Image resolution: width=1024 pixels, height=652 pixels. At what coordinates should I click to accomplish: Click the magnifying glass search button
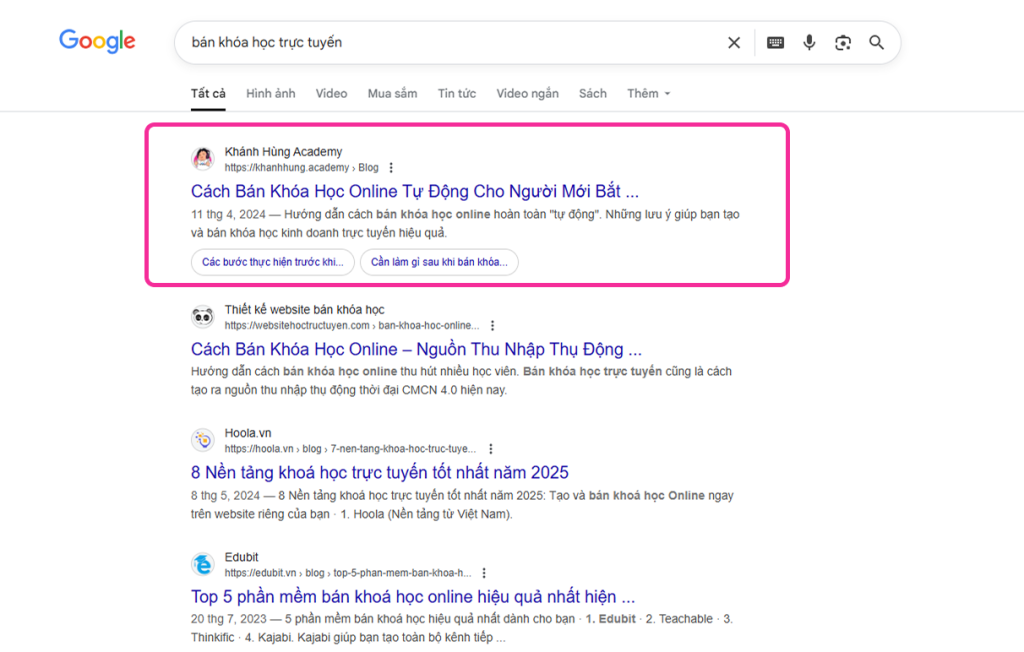pyautogui.click(x=876, y=42)
